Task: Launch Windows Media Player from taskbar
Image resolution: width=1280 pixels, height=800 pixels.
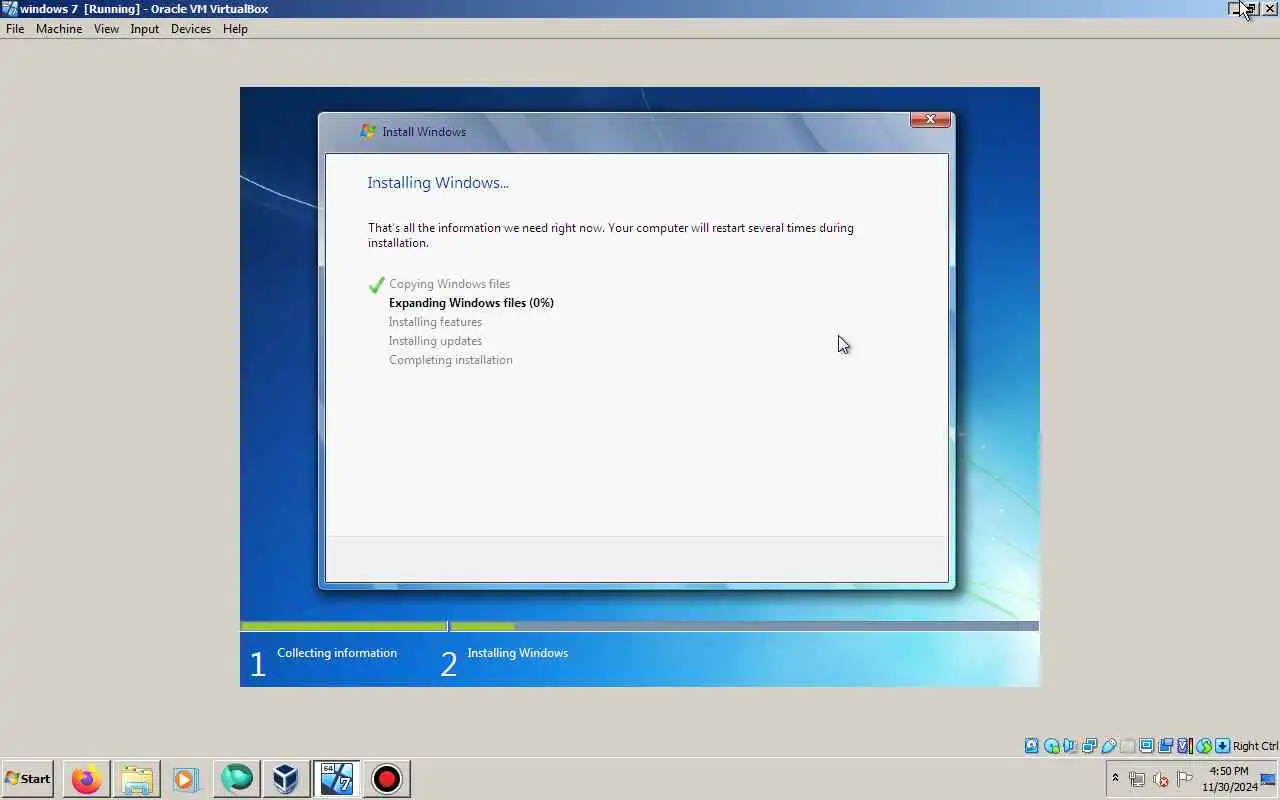Action: click(186, 778)
